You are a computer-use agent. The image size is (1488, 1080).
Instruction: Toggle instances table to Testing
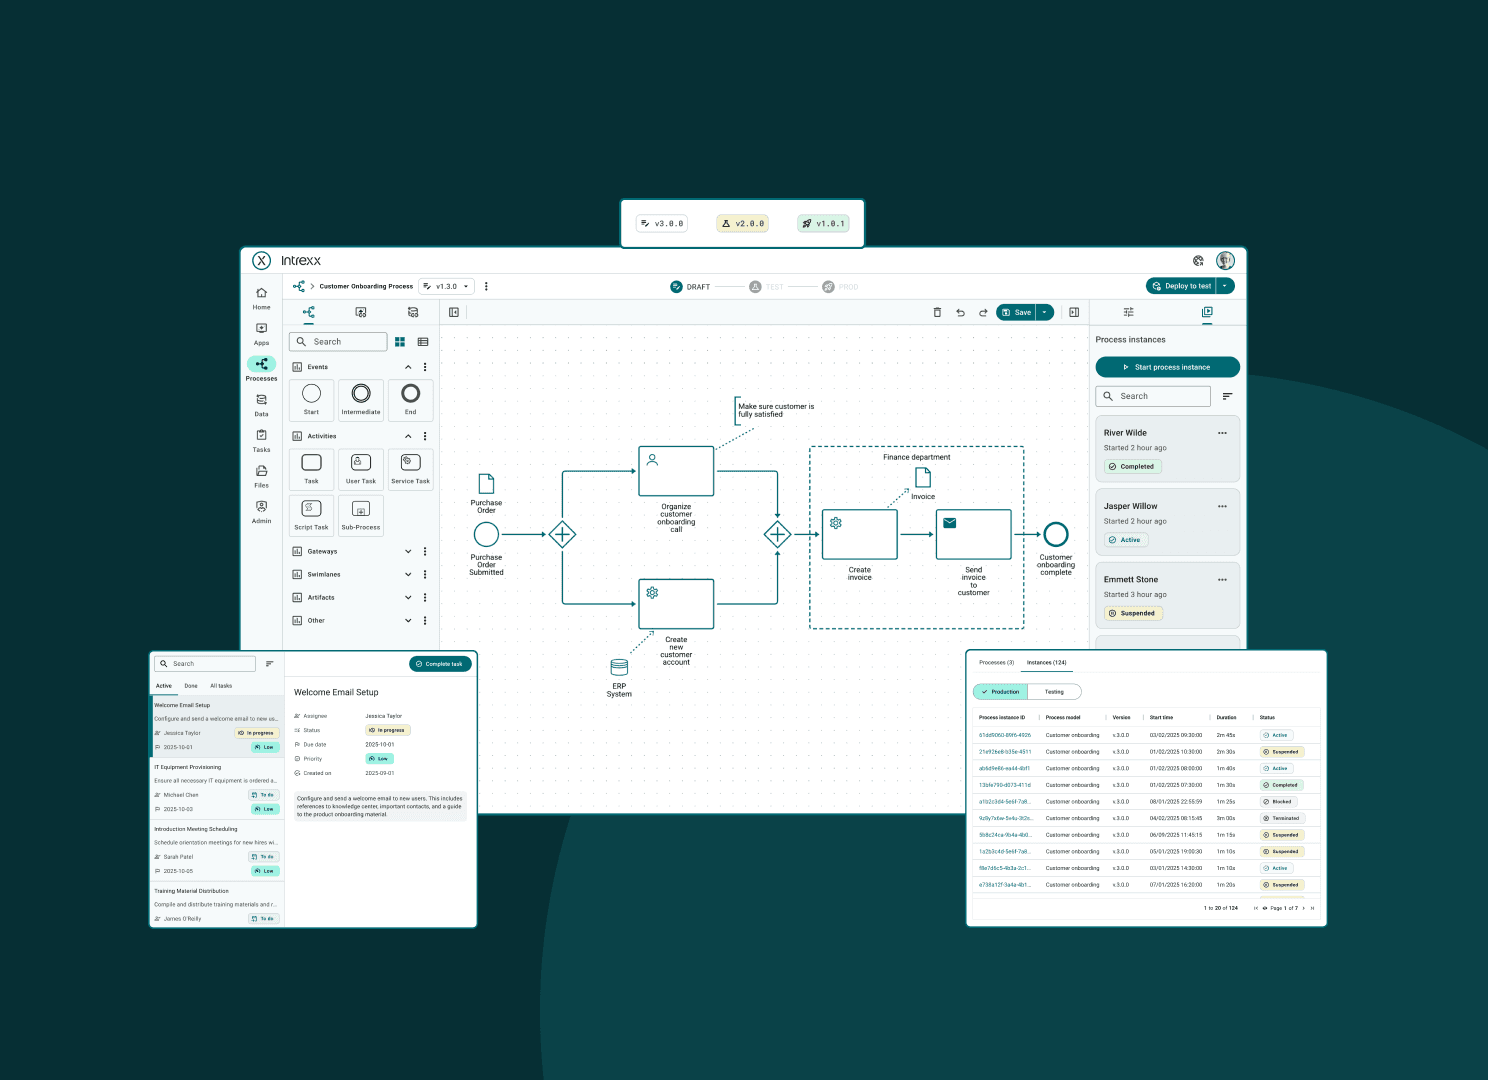point(1054,692)
